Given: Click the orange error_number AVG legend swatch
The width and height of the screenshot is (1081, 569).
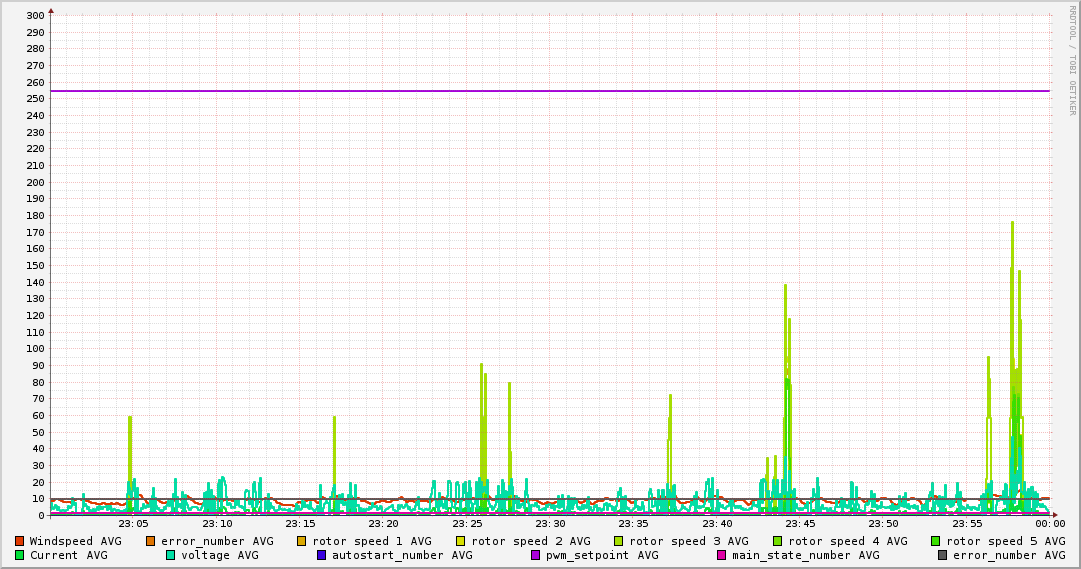Looking at the screenshot, I should [151, 541].
